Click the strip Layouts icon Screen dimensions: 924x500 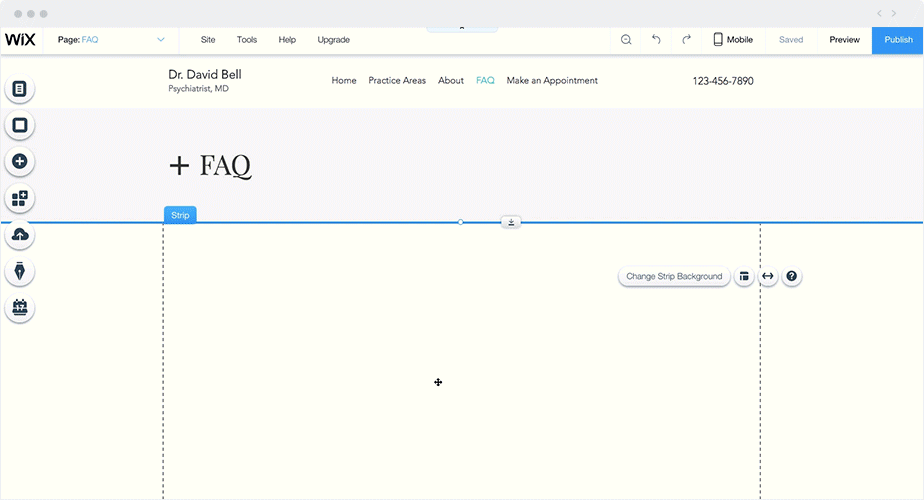pos(744,276)
